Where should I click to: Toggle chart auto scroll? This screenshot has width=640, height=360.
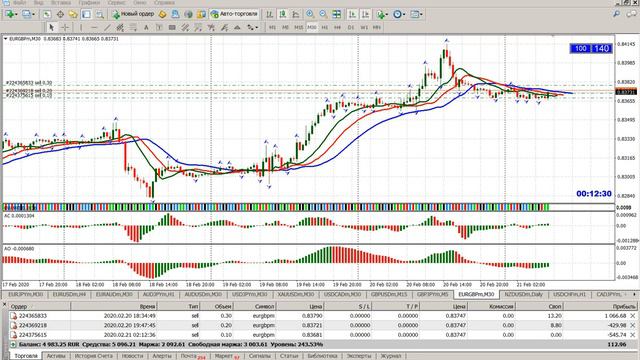352,14
